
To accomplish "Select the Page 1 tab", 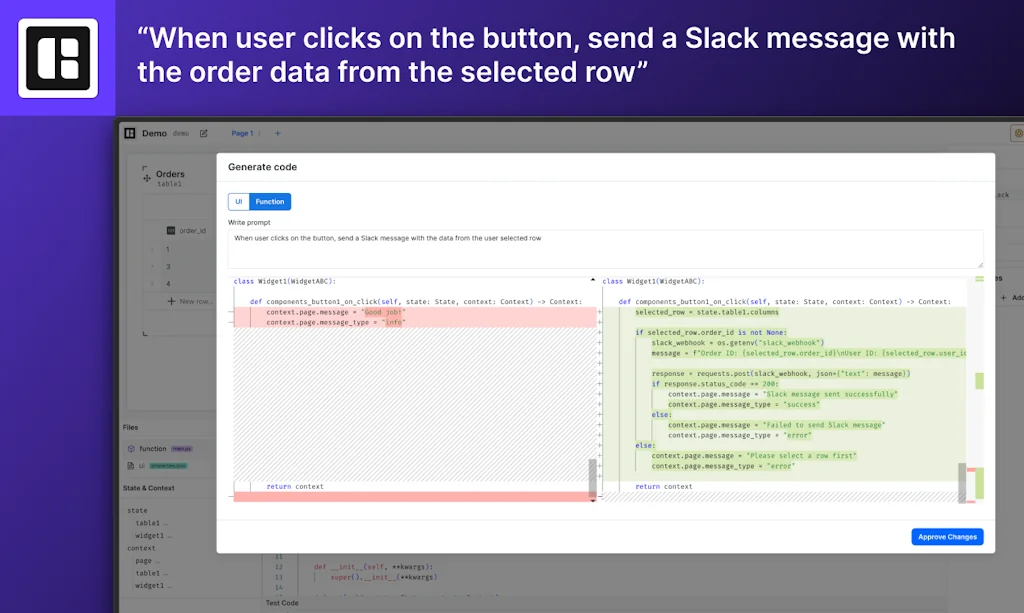I will 243,133.
